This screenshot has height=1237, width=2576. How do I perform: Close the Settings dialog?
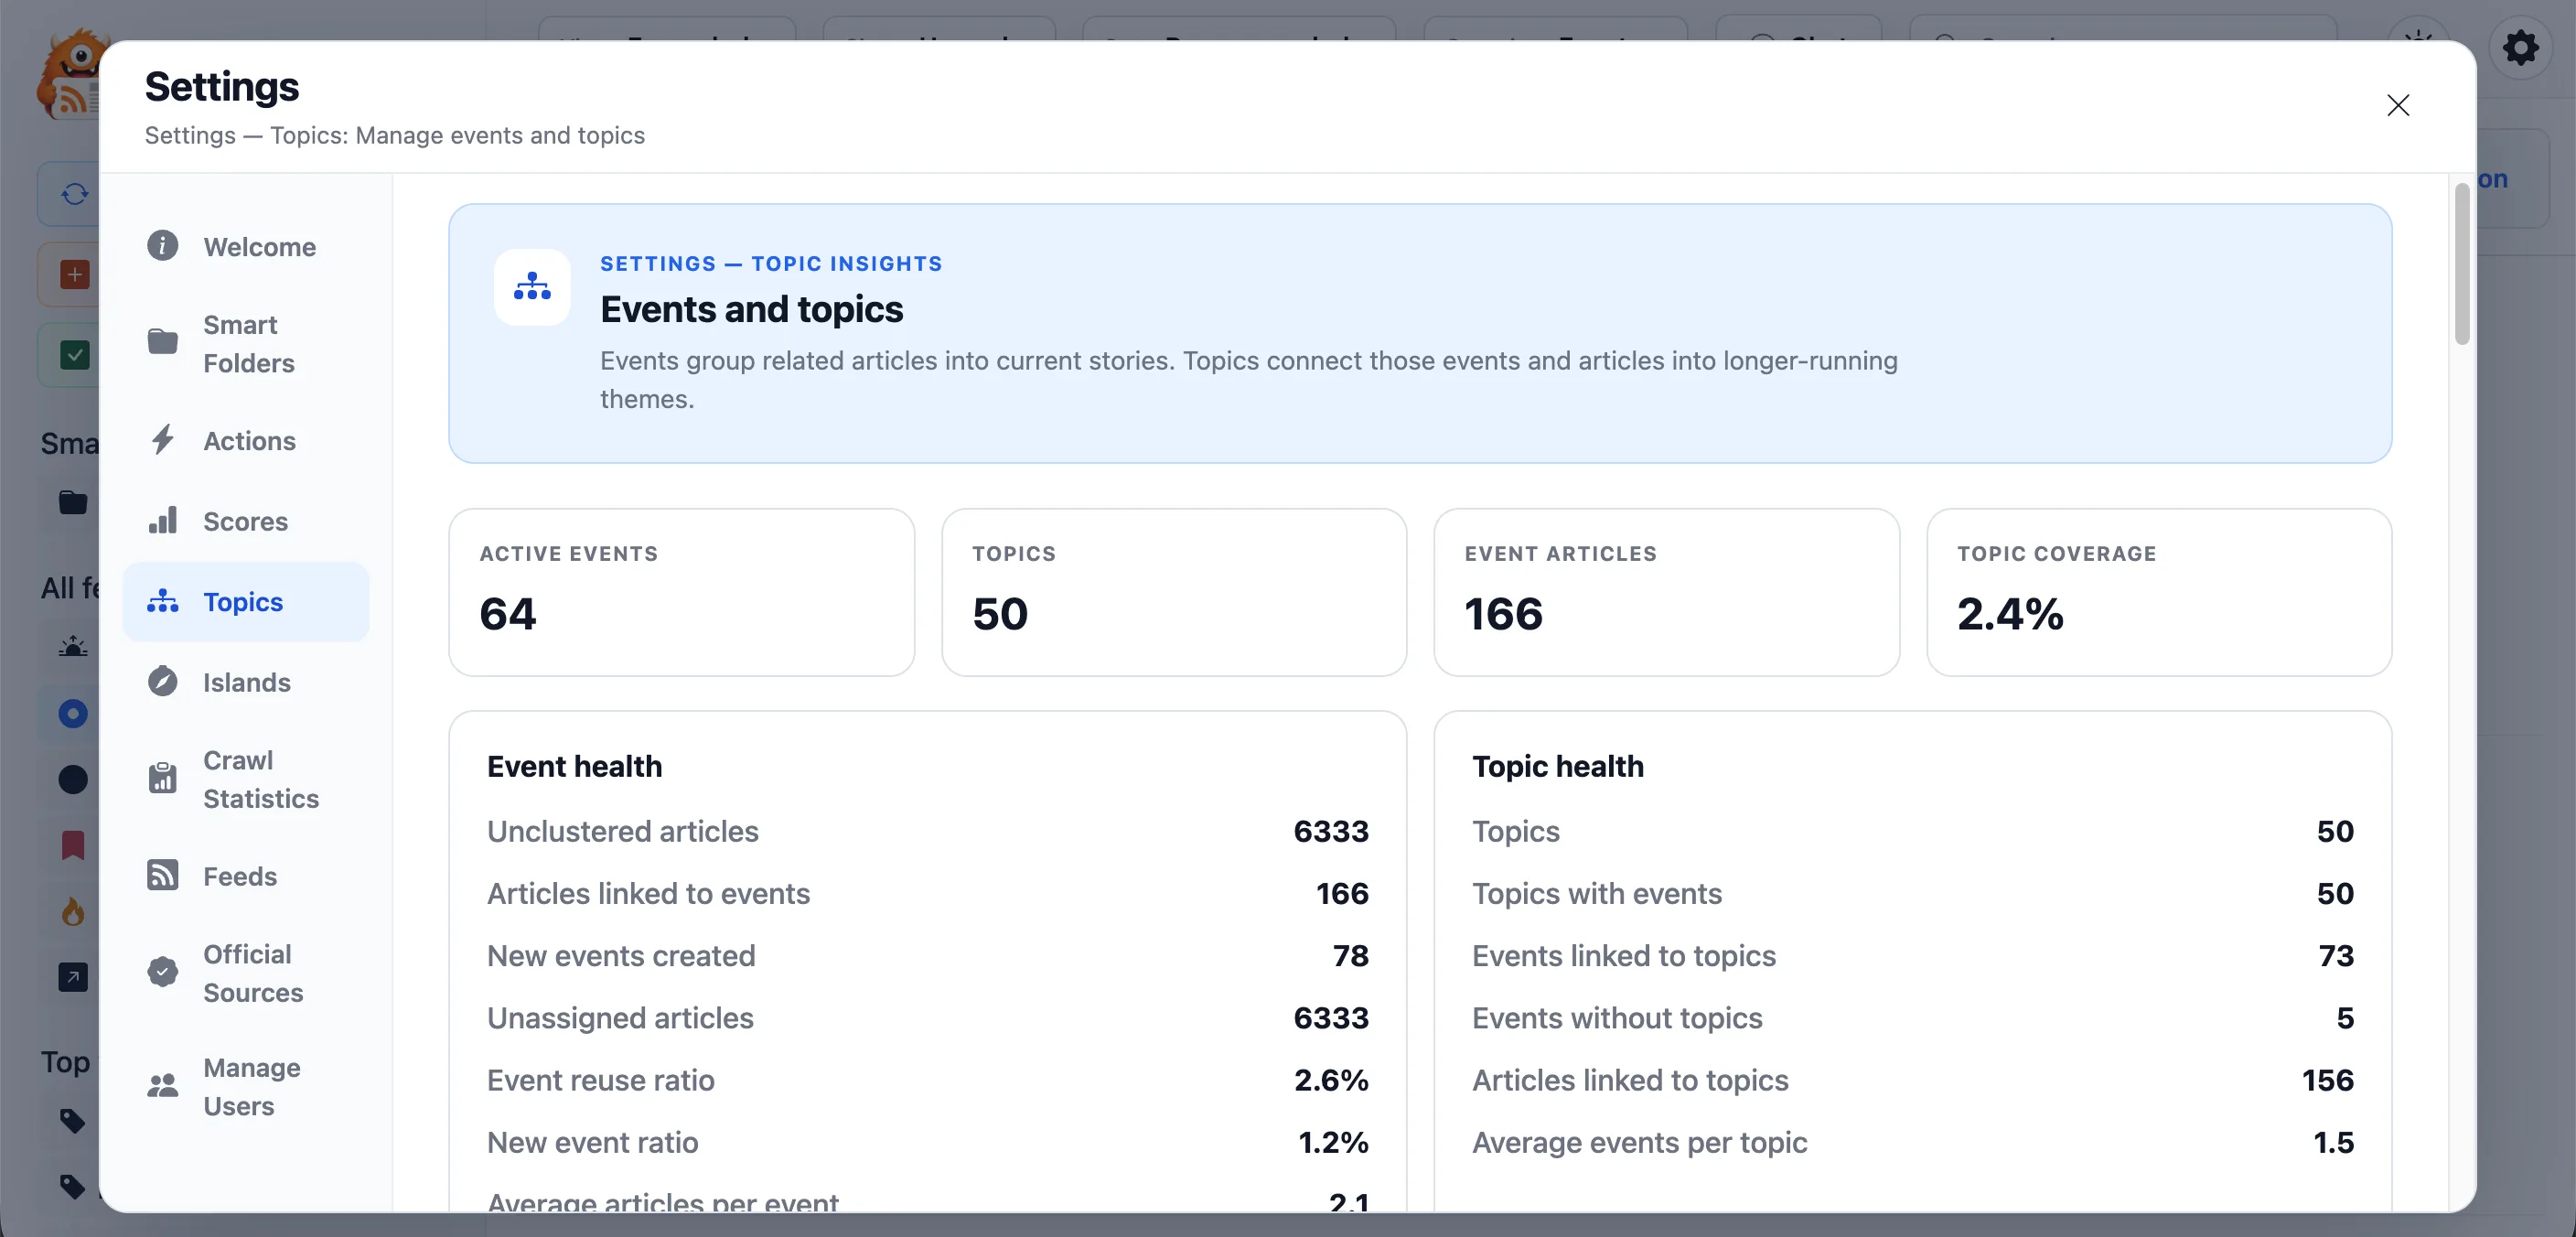[x=2398, y=105]
